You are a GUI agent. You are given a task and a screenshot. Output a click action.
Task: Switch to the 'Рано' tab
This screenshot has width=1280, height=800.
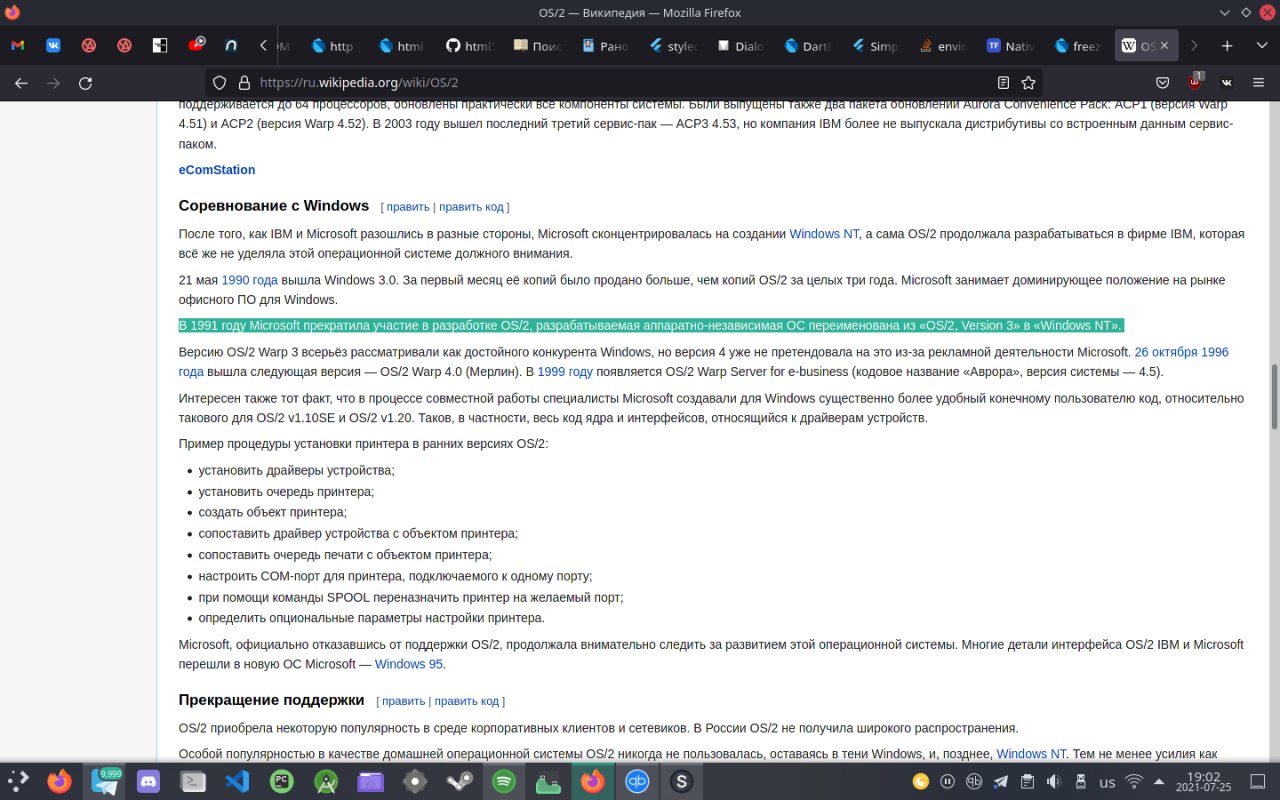(x=605, y=46)
